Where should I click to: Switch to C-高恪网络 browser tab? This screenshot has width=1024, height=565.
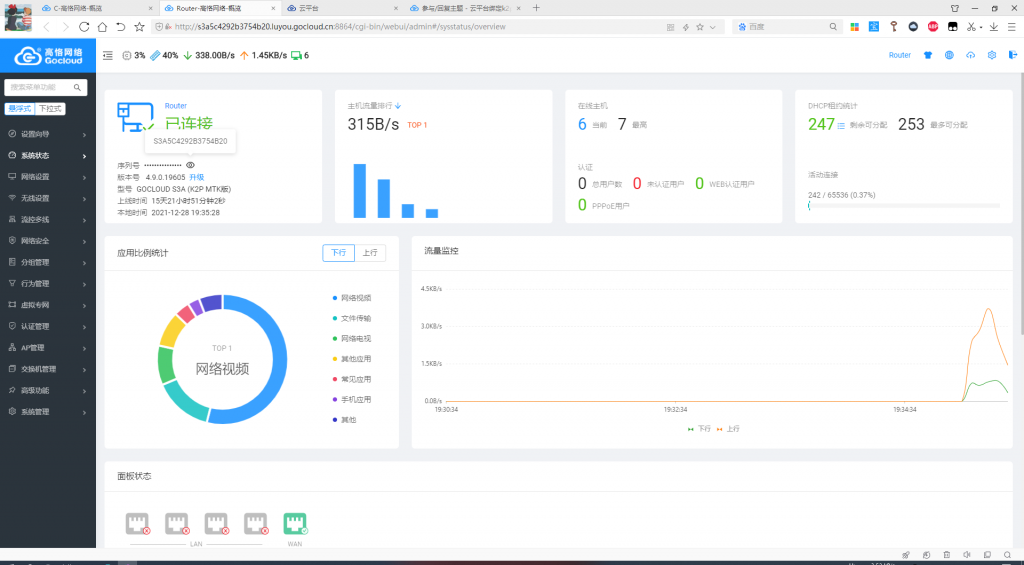(x=97, y=8)
